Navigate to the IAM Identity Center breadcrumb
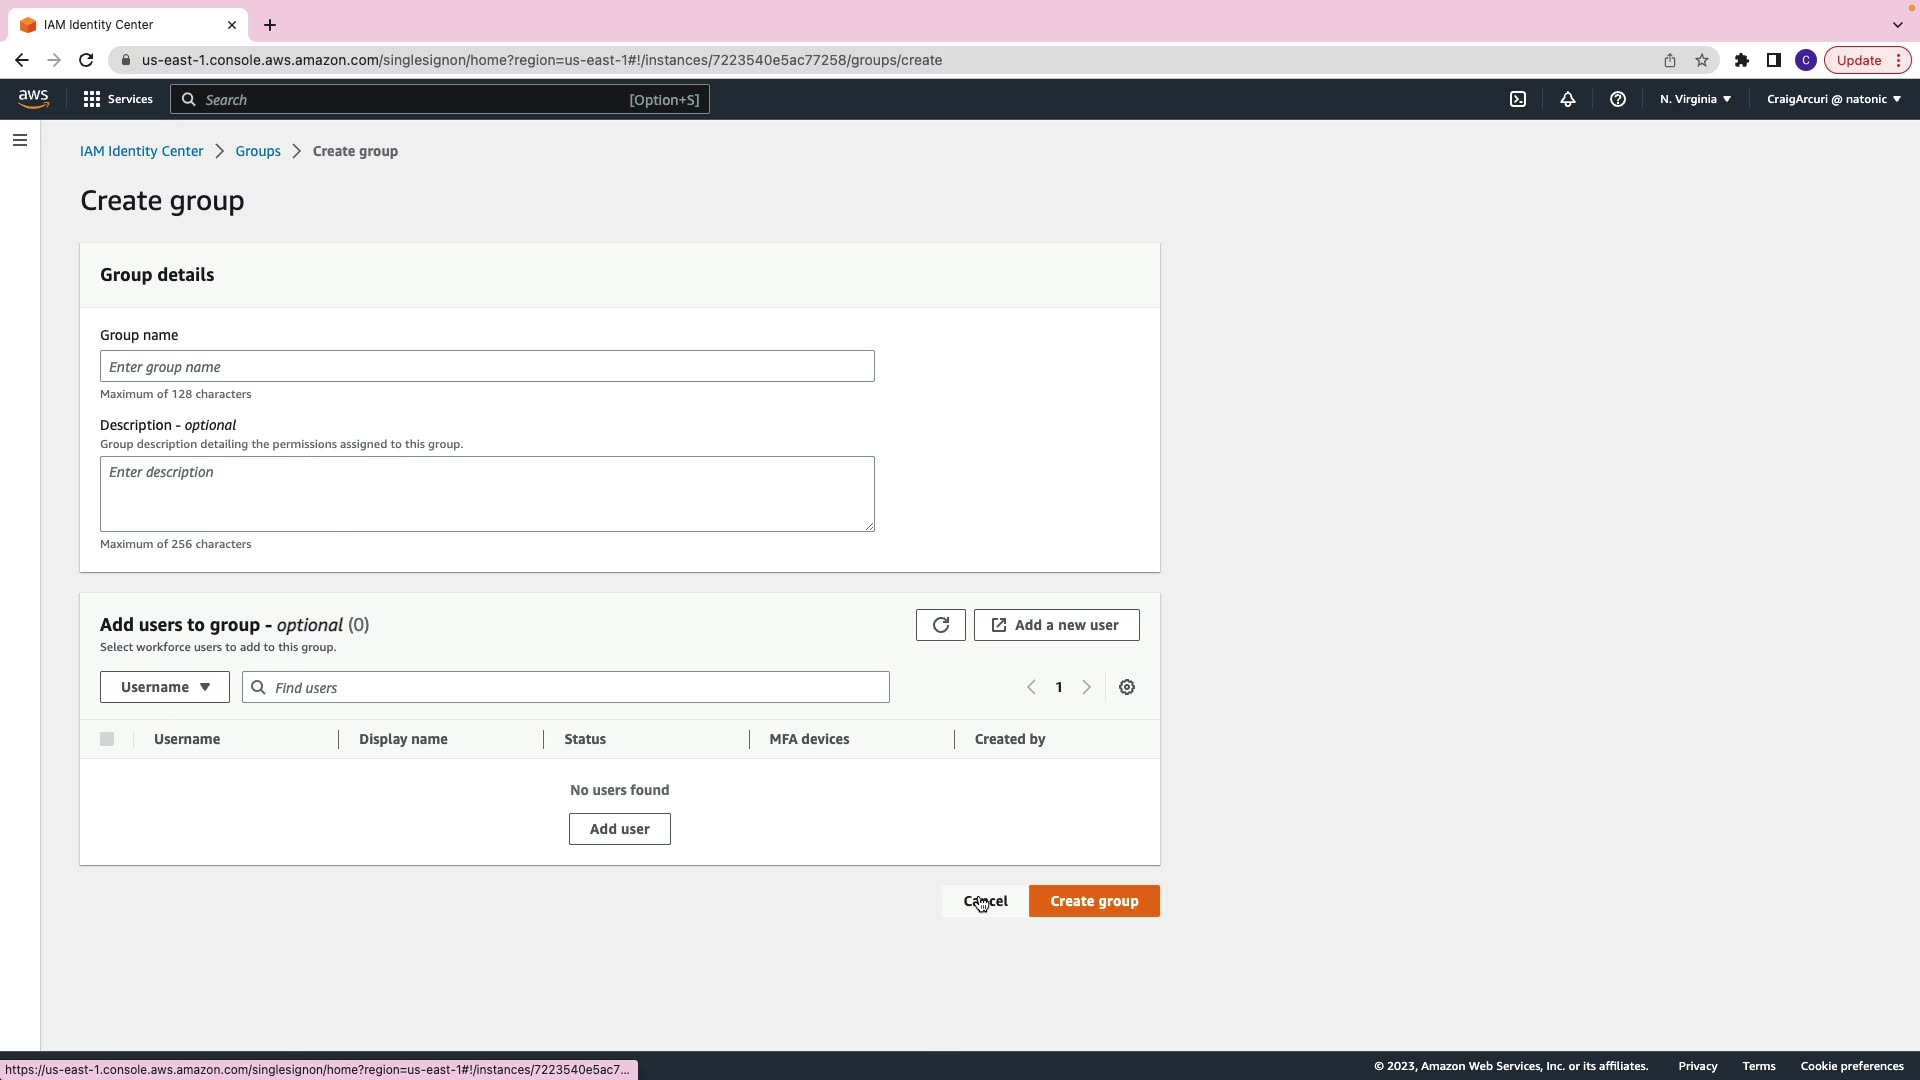The height and width of the screenshot is (1080, 1920). pos(141,151)
